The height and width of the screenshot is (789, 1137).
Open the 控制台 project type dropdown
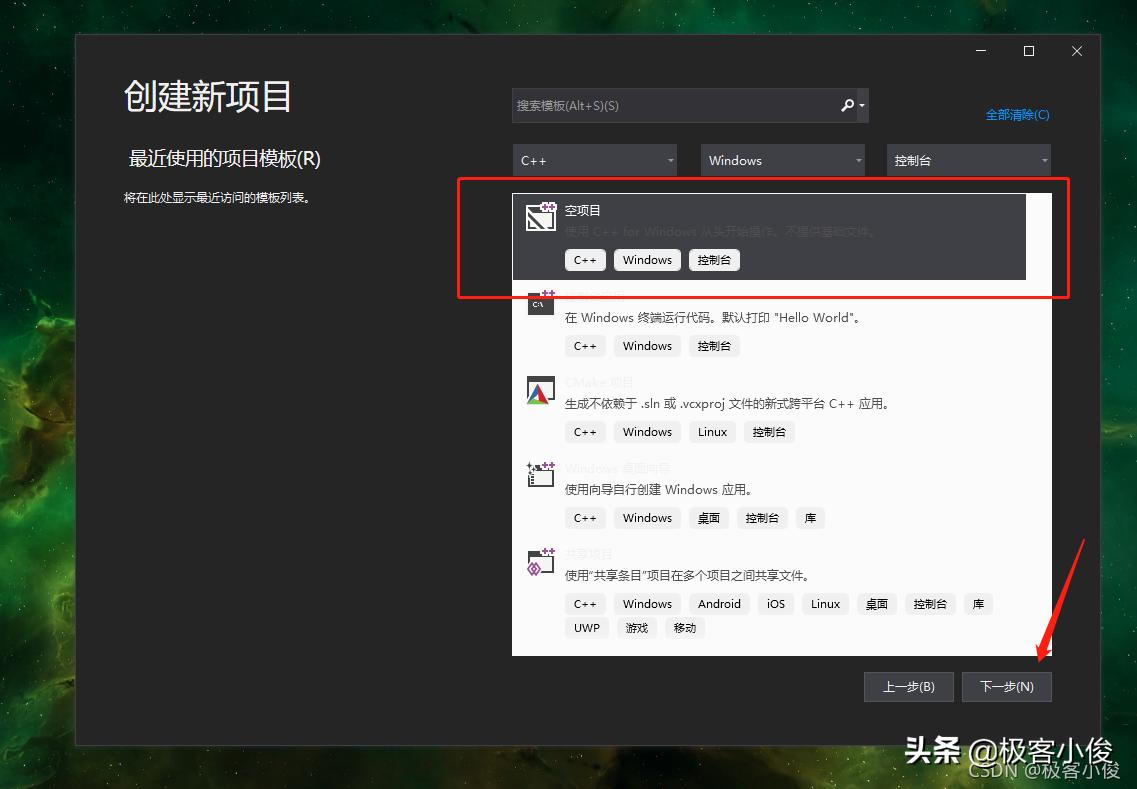[968, 160]
